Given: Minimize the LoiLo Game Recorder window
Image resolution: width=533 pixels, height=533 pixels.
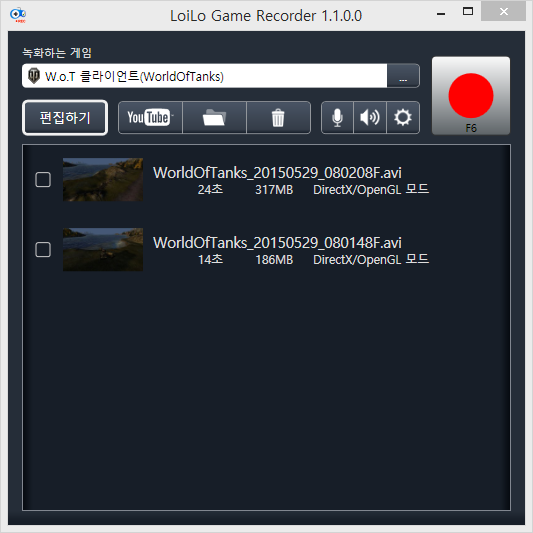Looking at the screenshot, I should tap(441, 13).
